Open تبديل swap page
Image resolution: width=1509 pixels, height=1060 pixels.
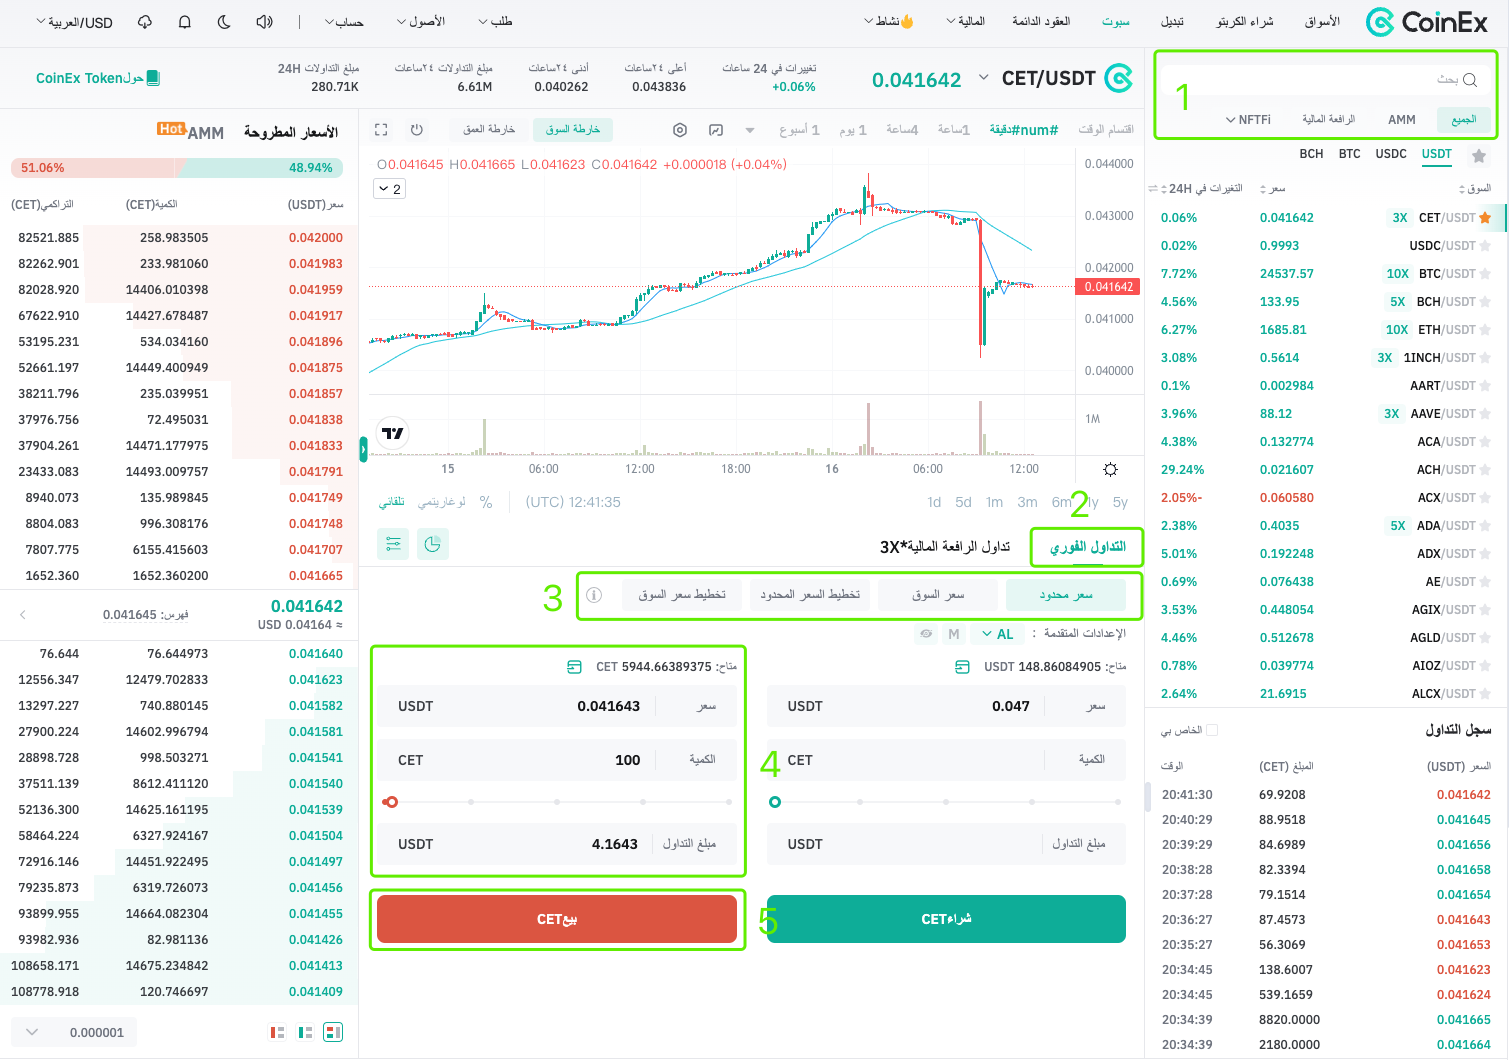[x=1172, y=22]
